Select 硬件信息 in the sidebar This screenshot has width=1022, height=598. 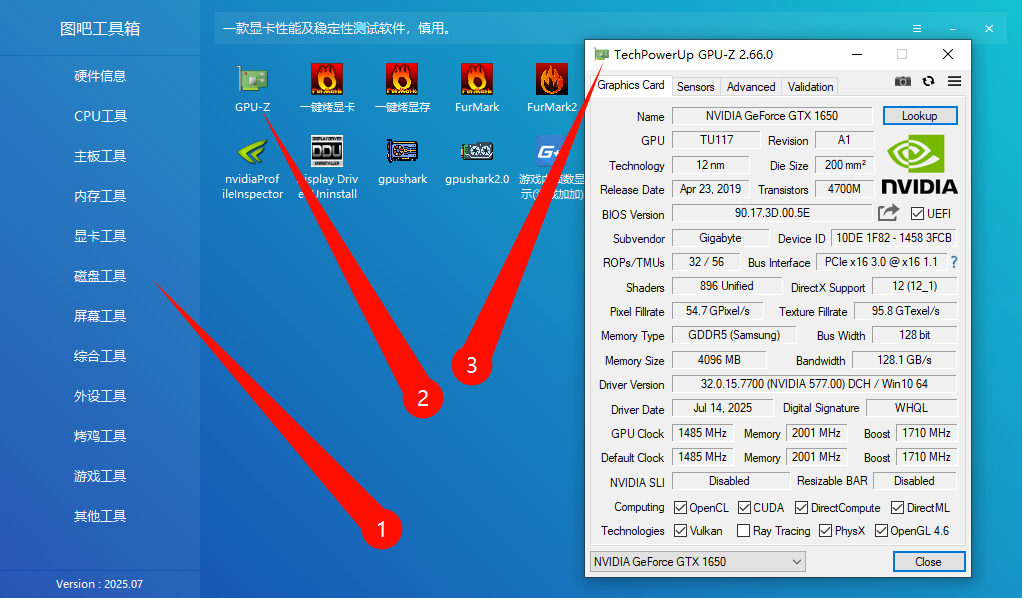100,76
